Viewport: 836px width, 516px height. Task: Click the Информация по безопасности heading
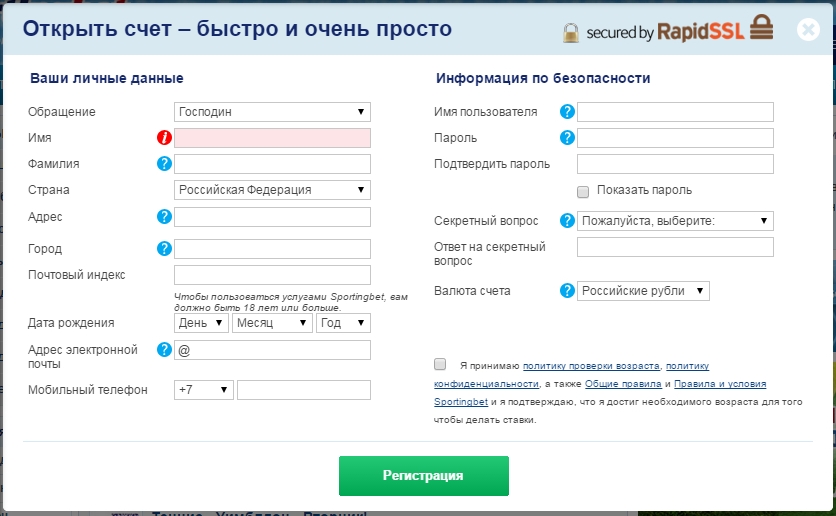point(543,78)
